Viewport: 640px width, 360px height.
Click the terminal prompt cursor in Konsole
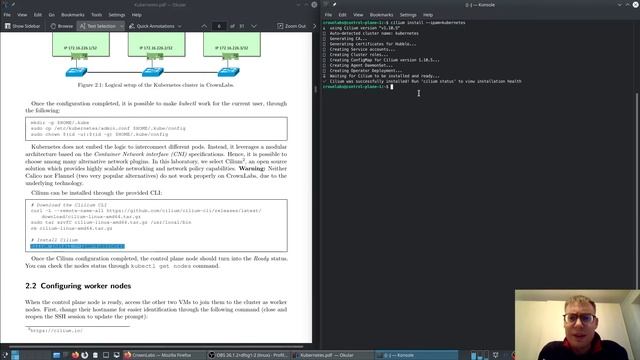click(x=391, y=87)
